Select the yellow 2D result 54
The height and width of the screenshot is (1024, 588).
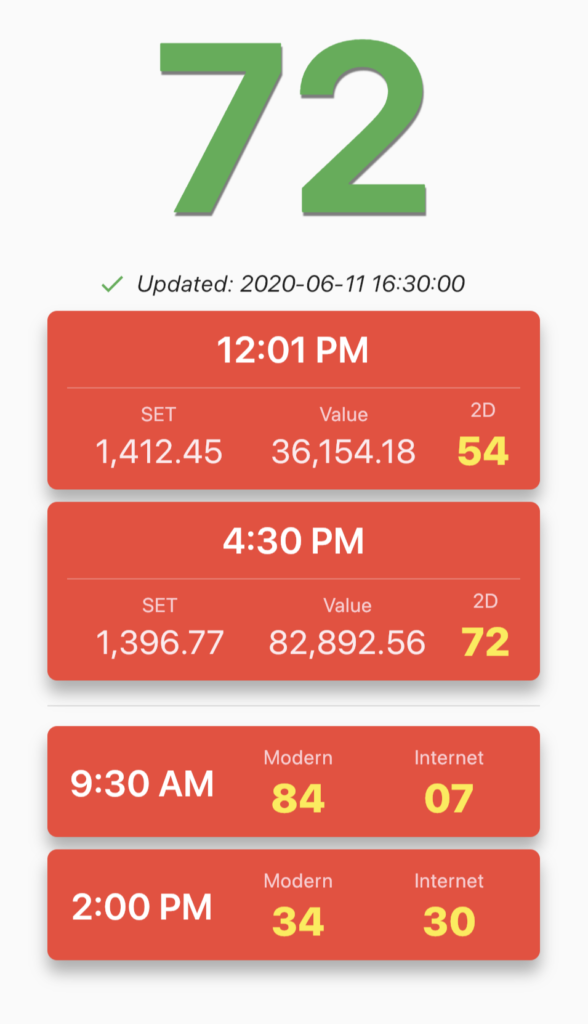[483, 451]
